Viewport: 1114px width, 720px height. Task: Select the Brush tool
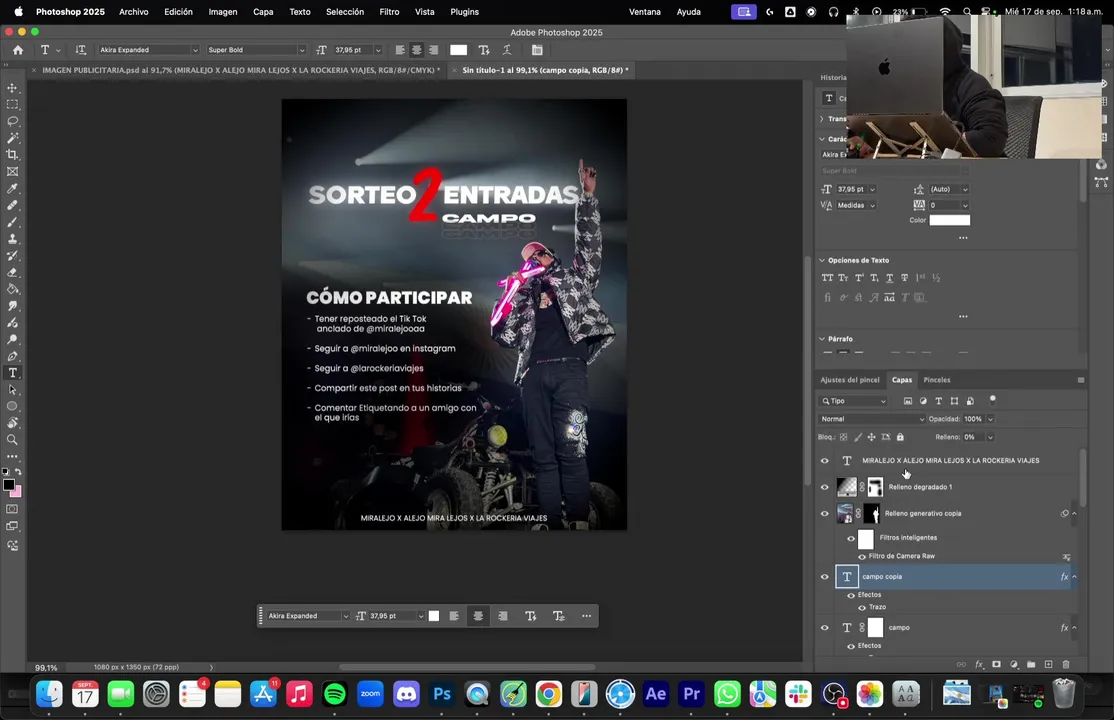[12, 222]
